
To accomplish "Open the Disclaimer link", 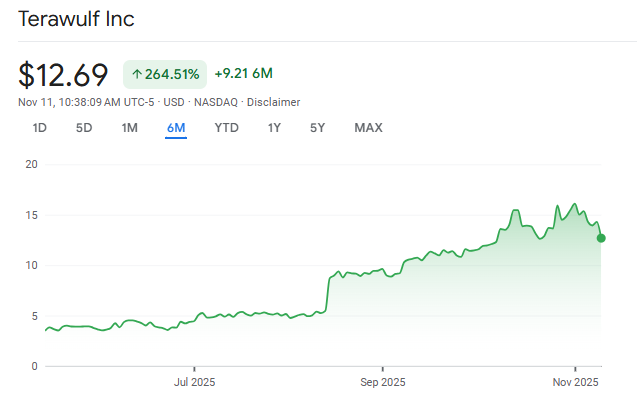I will click(x=274, y=102).
